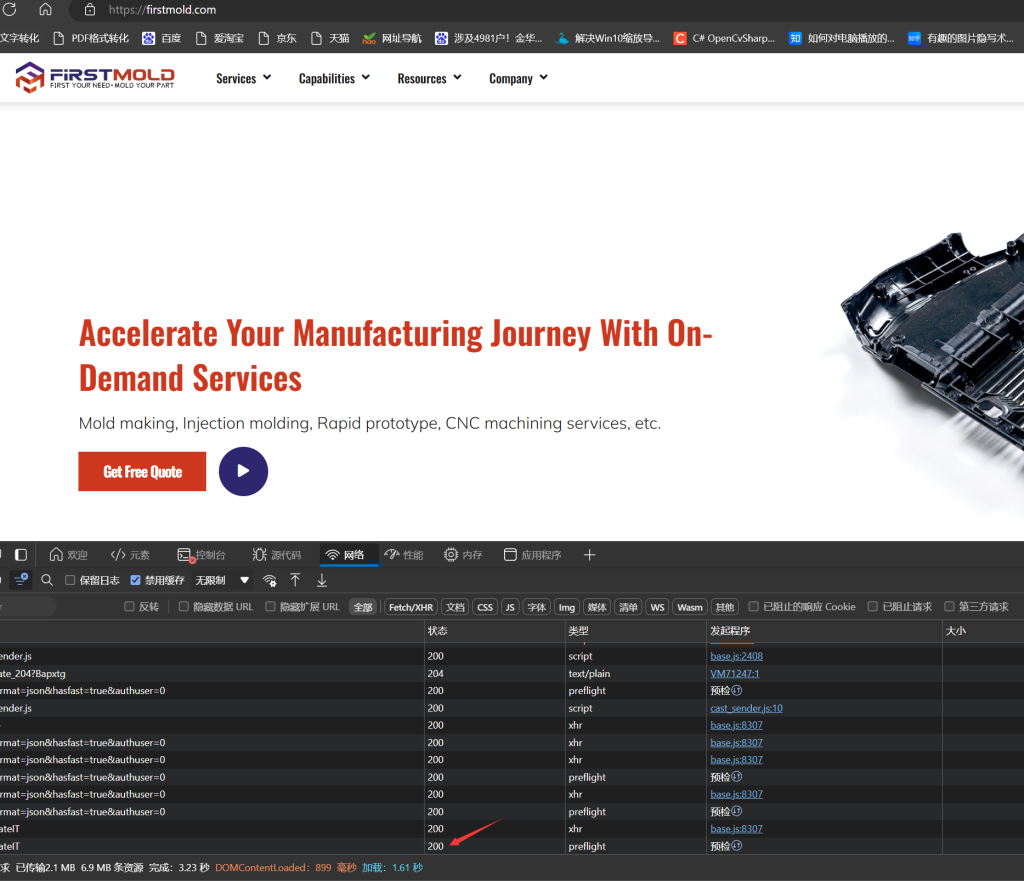Enable the 保留日志 checkbox

(x=70, y=580)
